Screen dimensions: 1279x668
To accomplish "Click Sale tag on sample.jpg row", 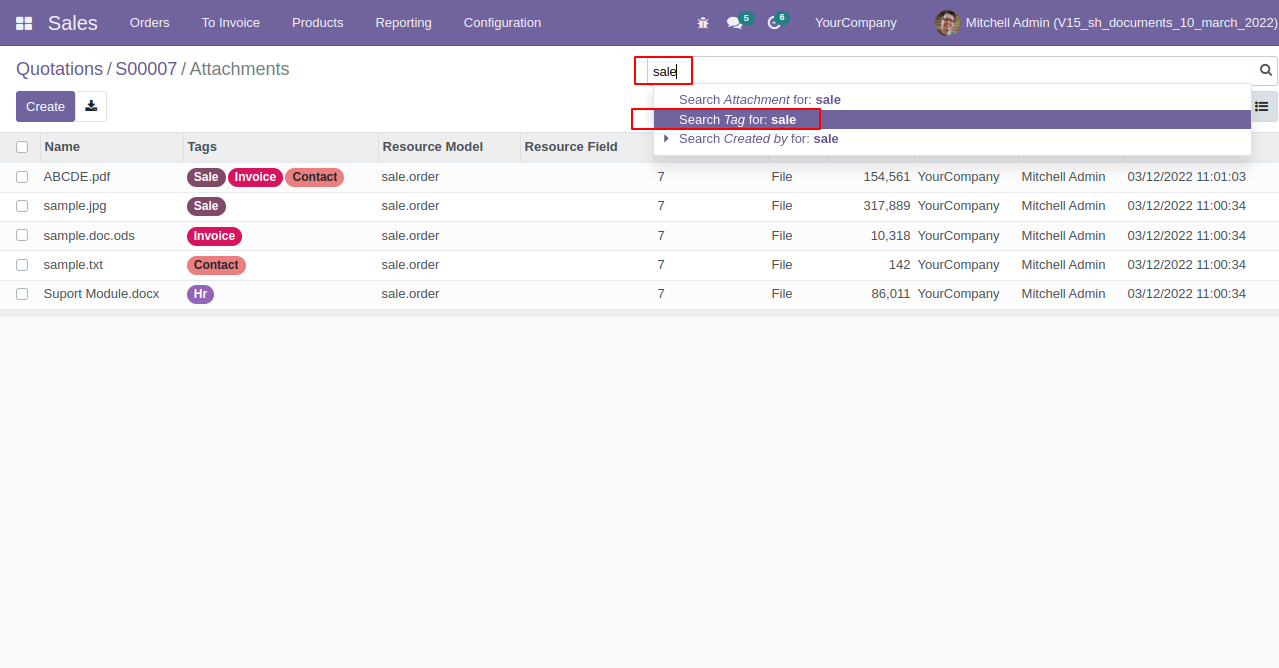I will (206, 206).
